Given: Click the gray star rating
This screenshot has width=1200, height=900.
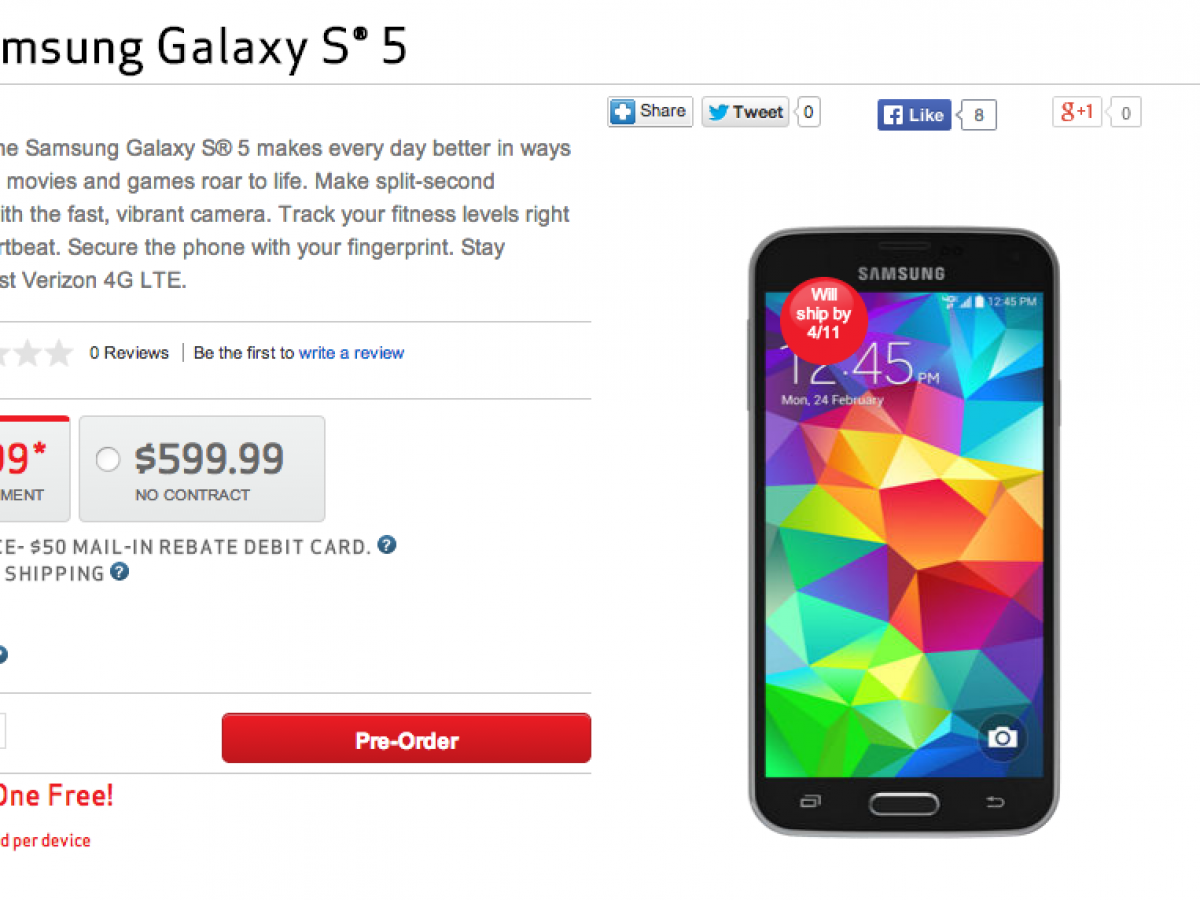Looking at the screenshot, I should point(40,353).
